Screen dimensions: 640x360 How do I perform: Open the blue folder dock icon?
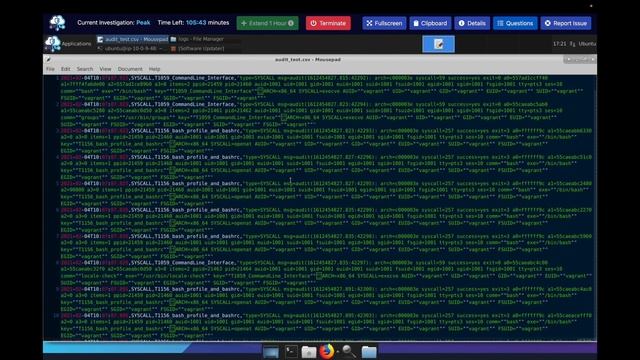pyautogui.click(x=369, y=352)
